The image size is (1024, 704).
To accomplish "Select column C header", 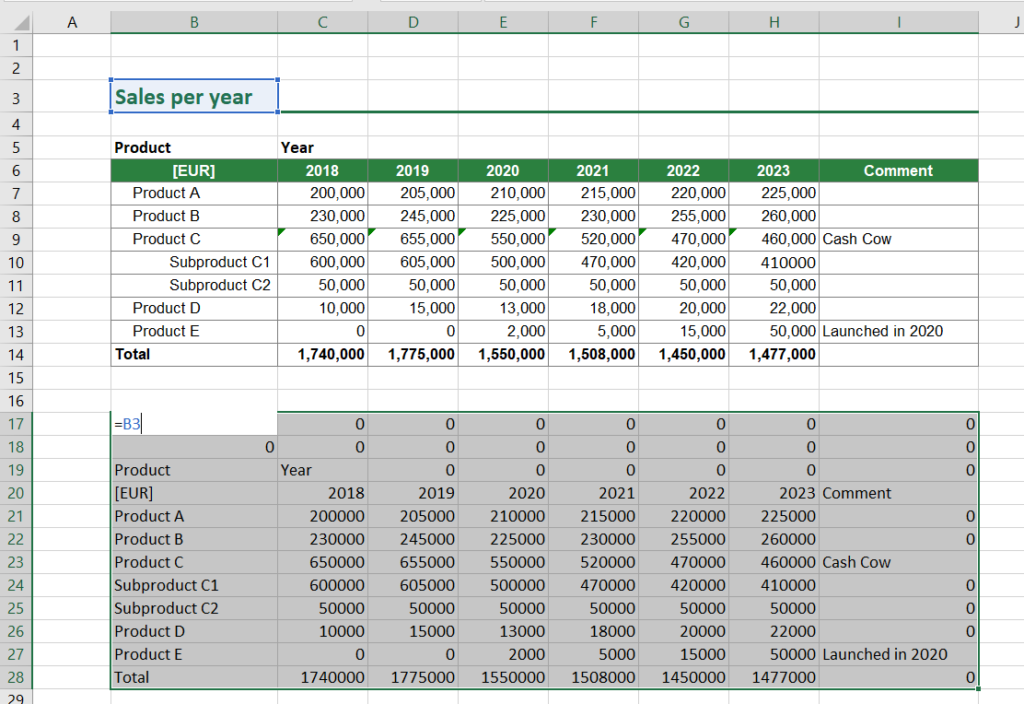I will (322, 22).
